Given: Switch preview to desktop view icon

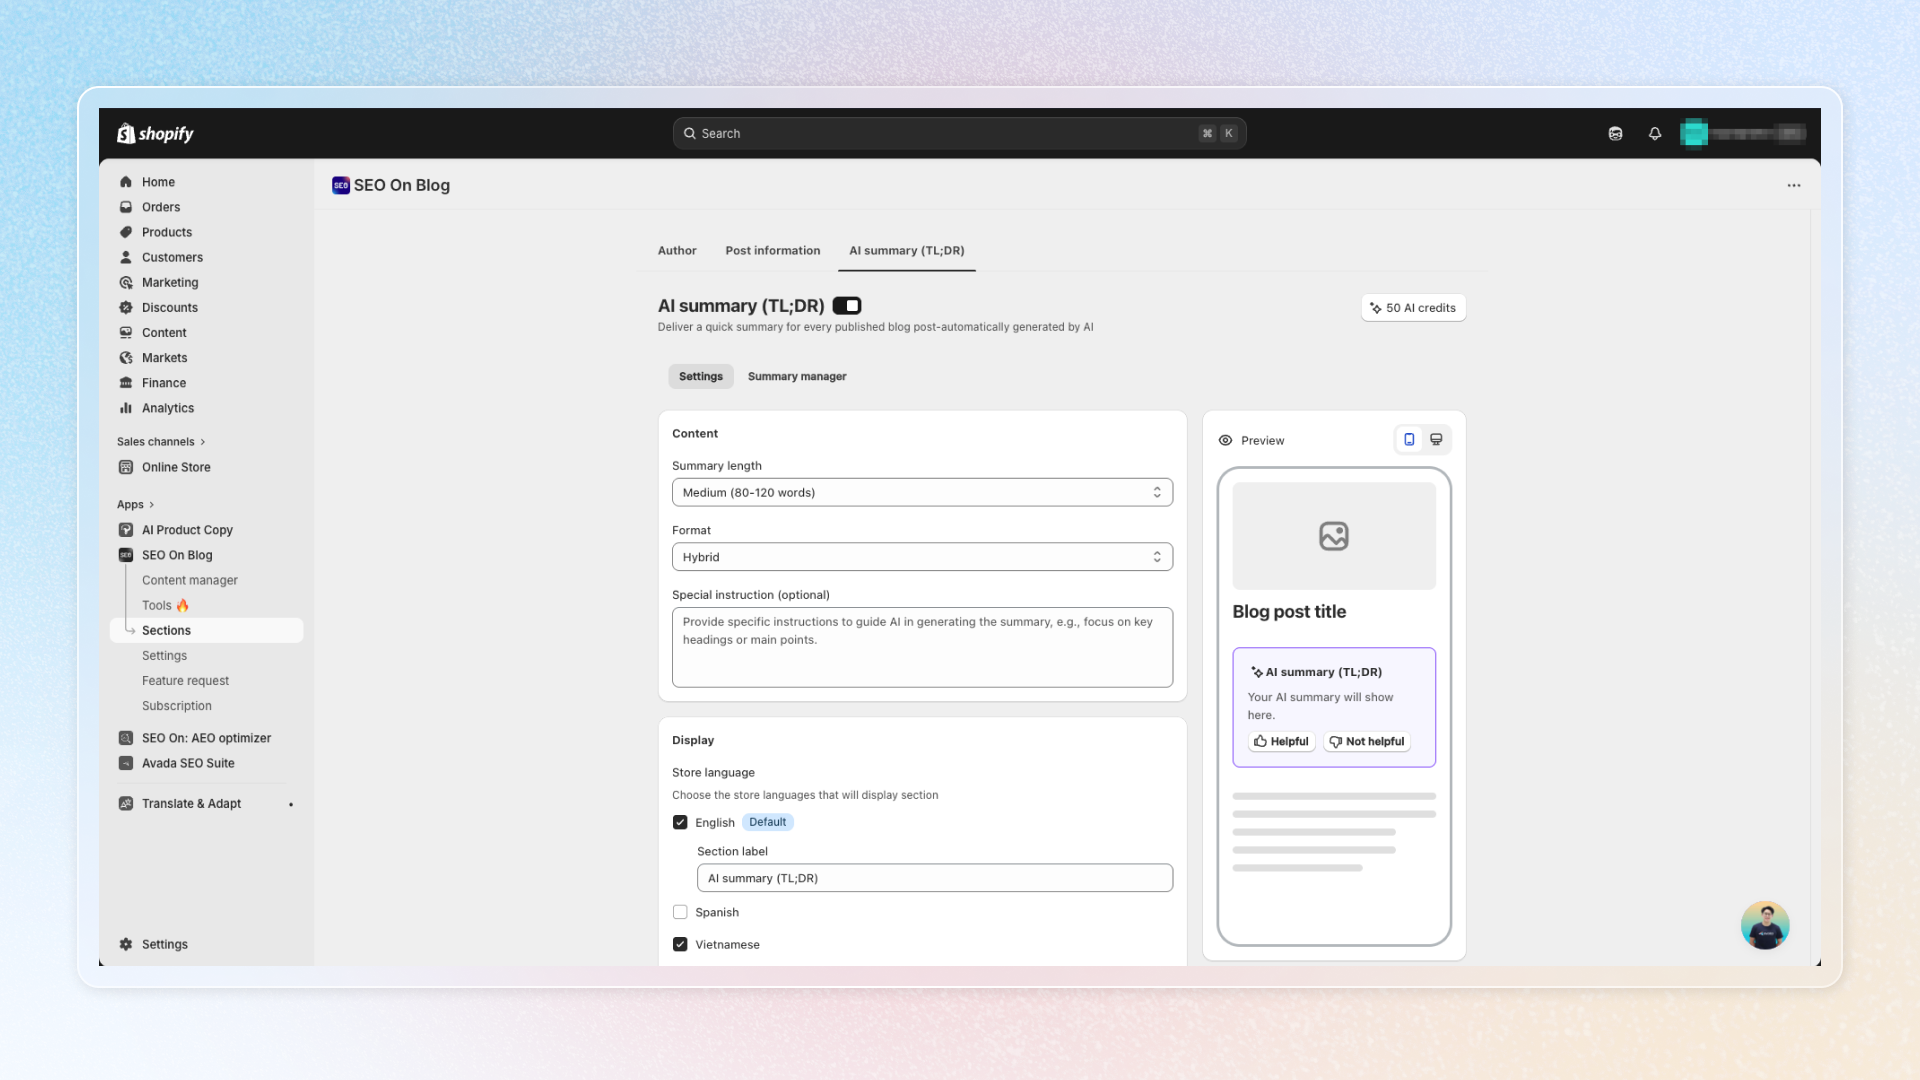Looking at the screenshot, I should (1436, 440).
